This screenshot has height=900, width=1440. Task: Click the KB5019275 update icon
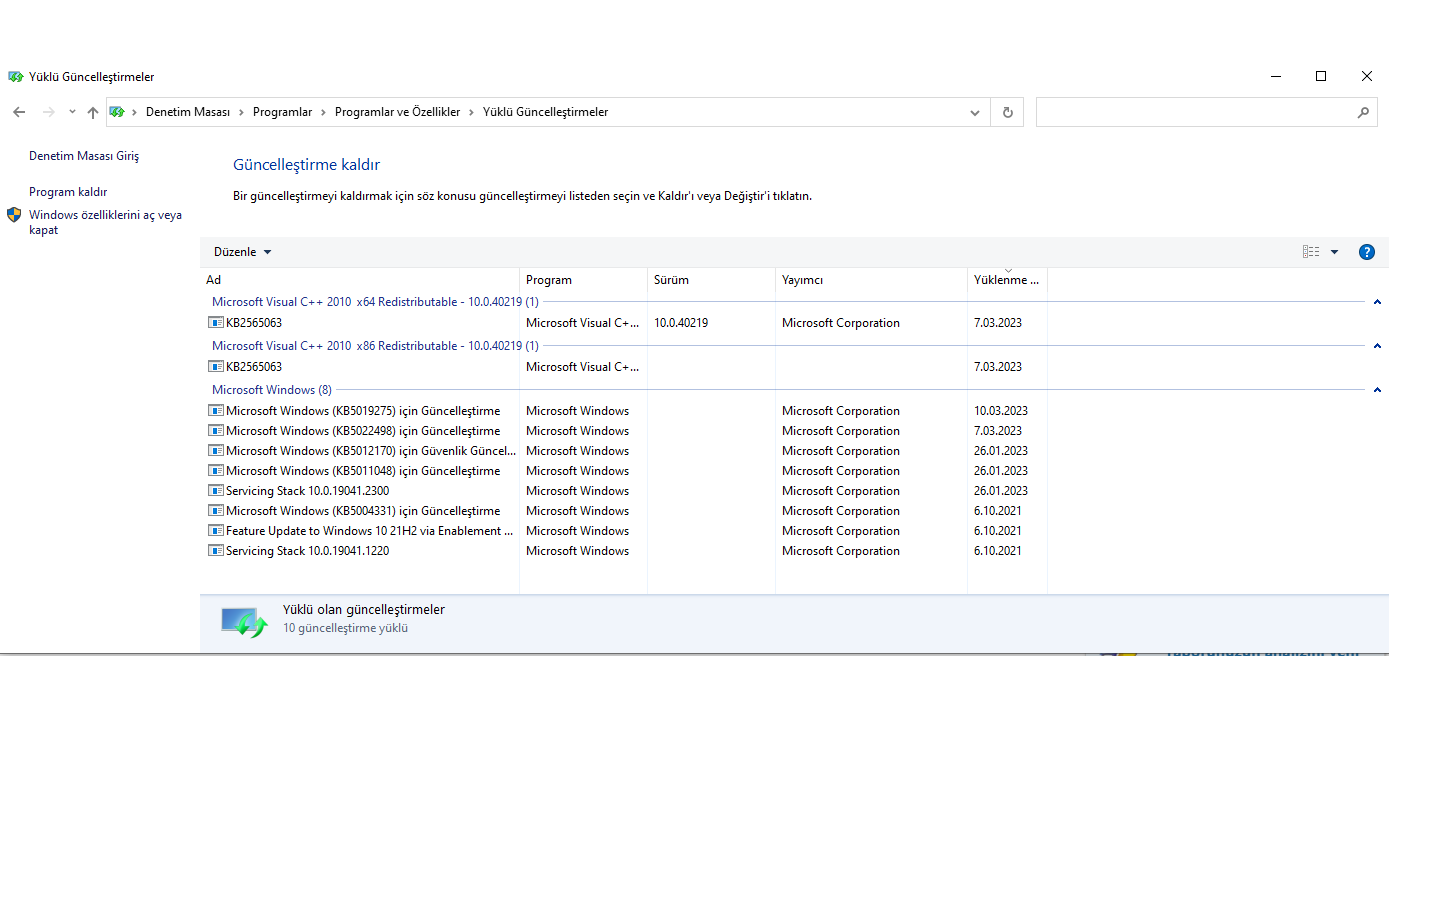[x=215, y=411]
